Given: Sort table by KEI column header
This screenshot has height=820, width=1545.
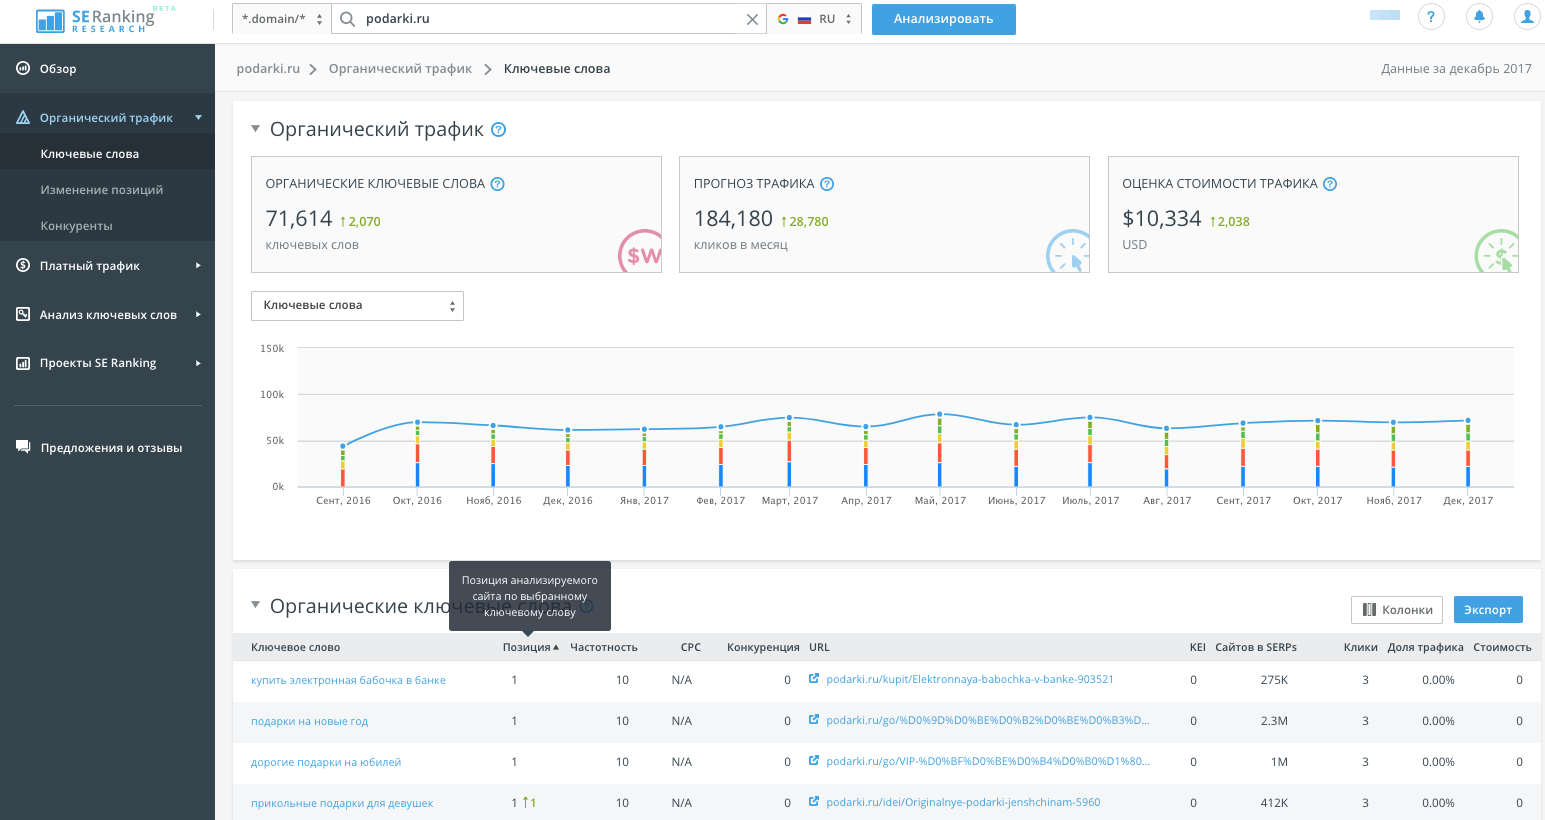Looking at the screenshot, I should coord(1198,647).
